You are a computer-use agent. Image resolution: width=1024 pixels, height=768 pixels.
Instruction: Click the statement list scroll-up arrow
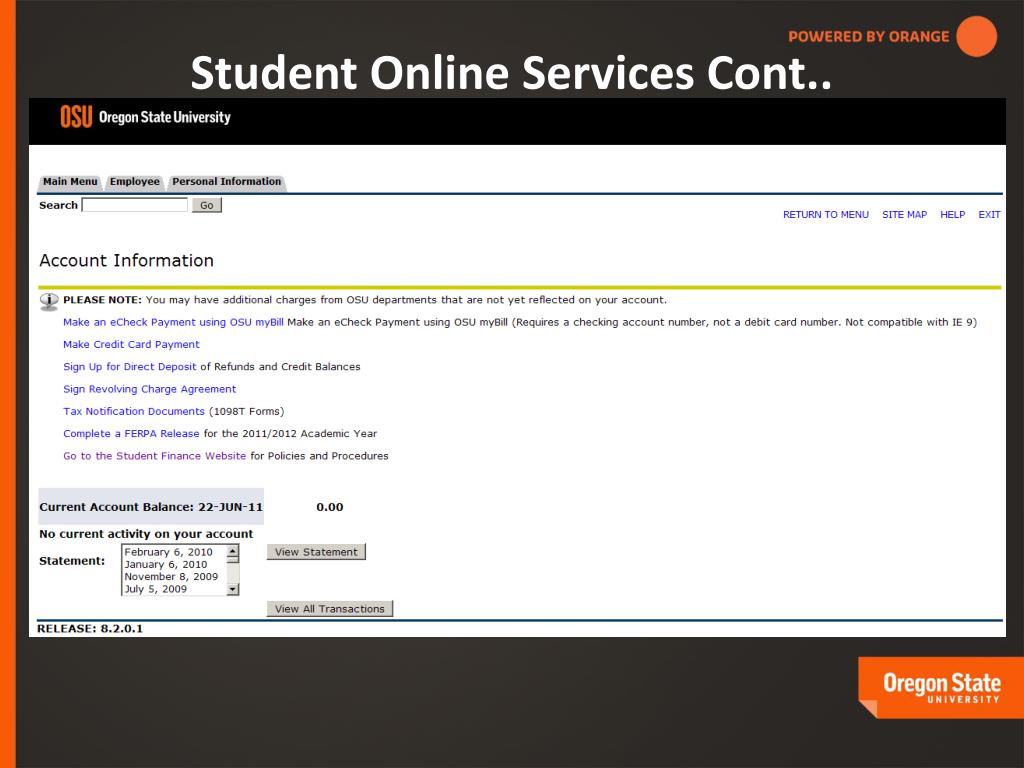(232, 552)
